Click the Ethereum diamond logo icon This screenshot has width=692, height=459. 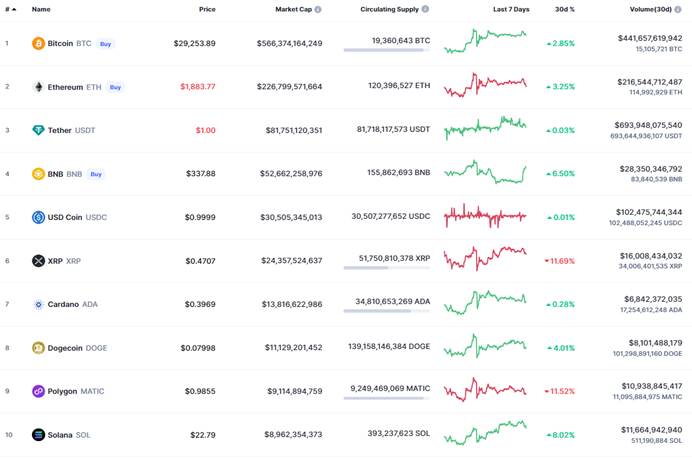coord(38,87)
